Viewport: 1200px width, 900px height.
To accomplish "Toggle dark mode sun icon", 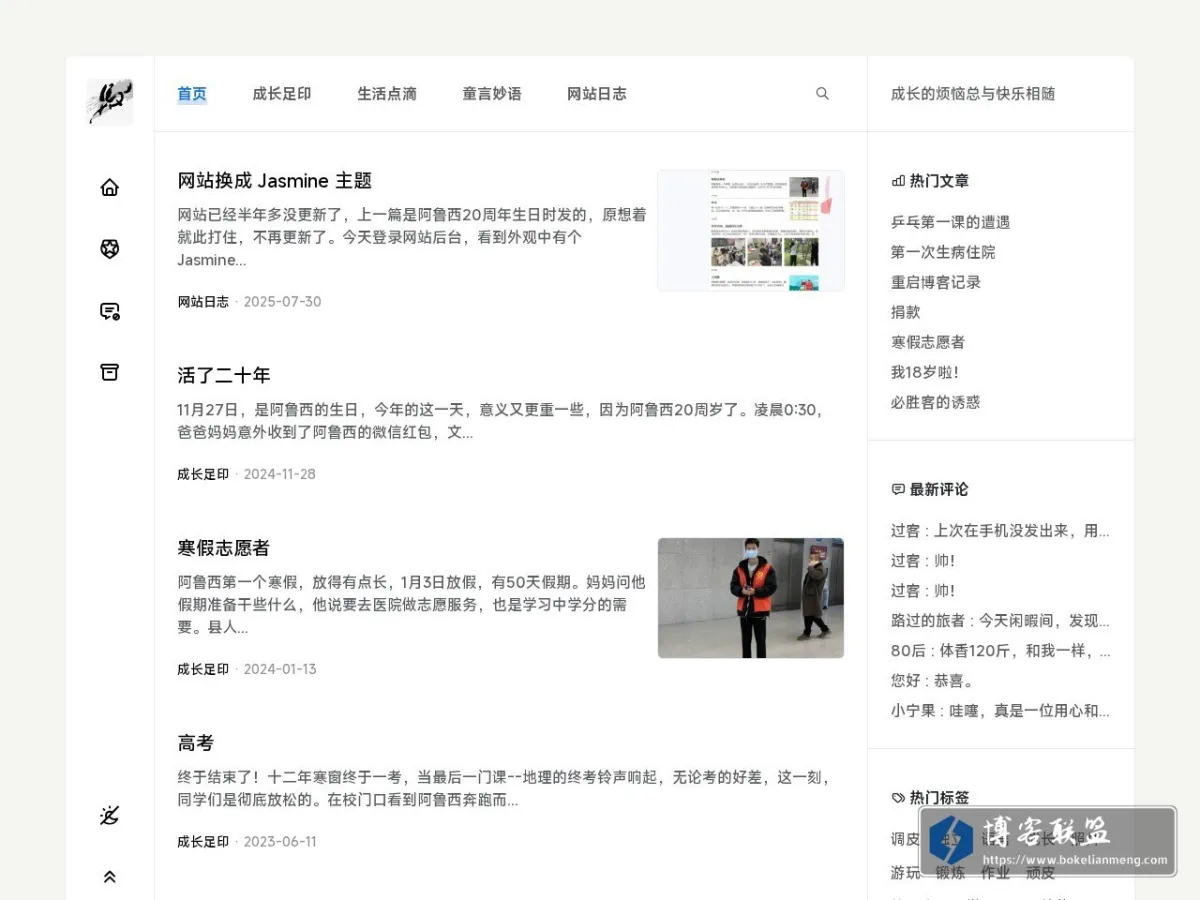I will tap(110, 815).
